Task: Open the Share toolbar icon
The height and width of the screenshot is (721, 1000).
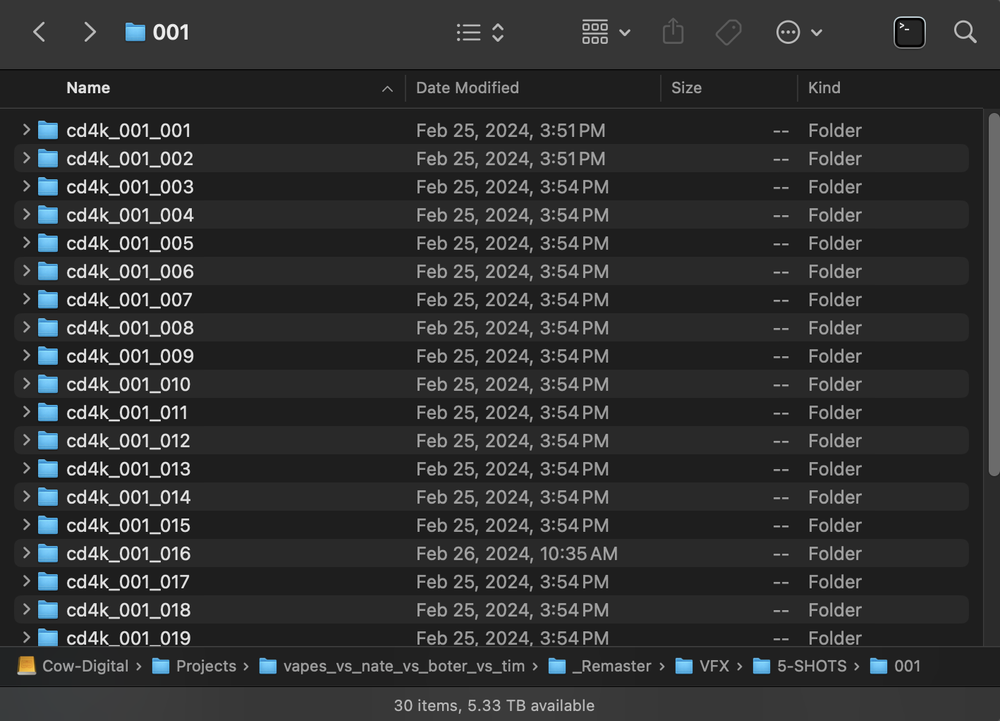Action: 672,32
